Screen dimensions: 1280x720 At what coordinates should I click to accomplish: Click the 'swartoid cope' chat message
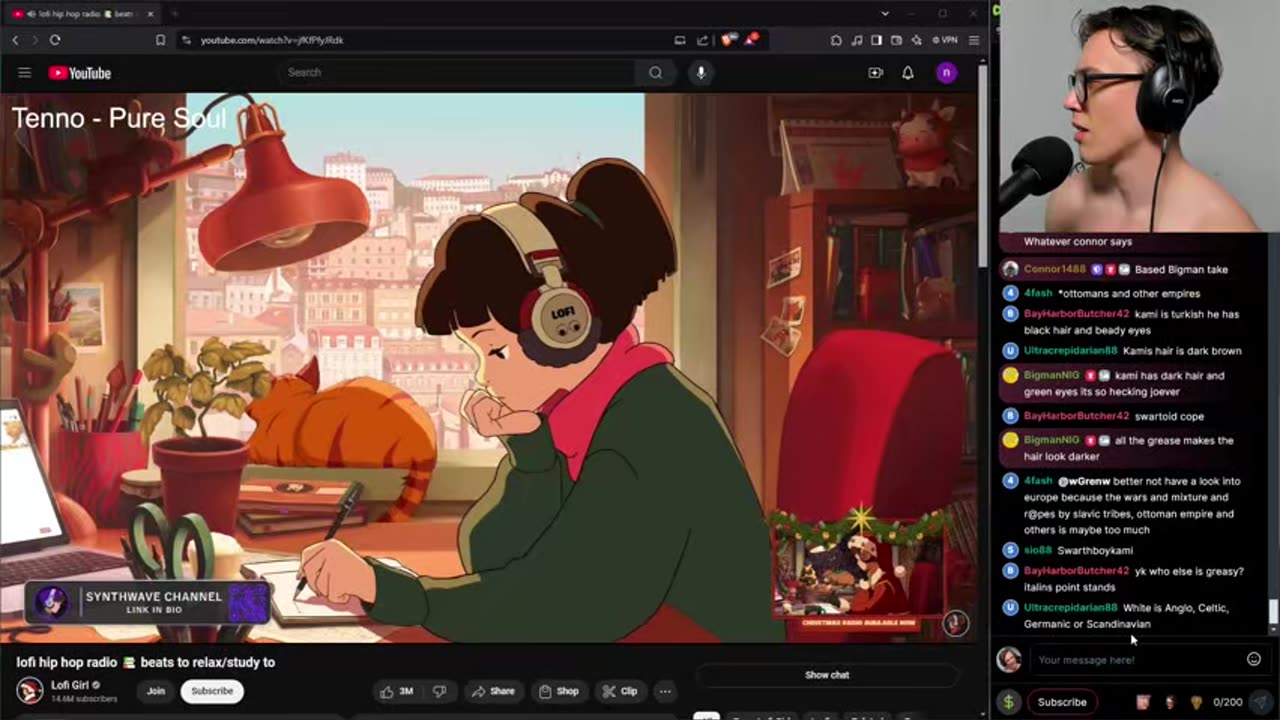(1169, 416)
